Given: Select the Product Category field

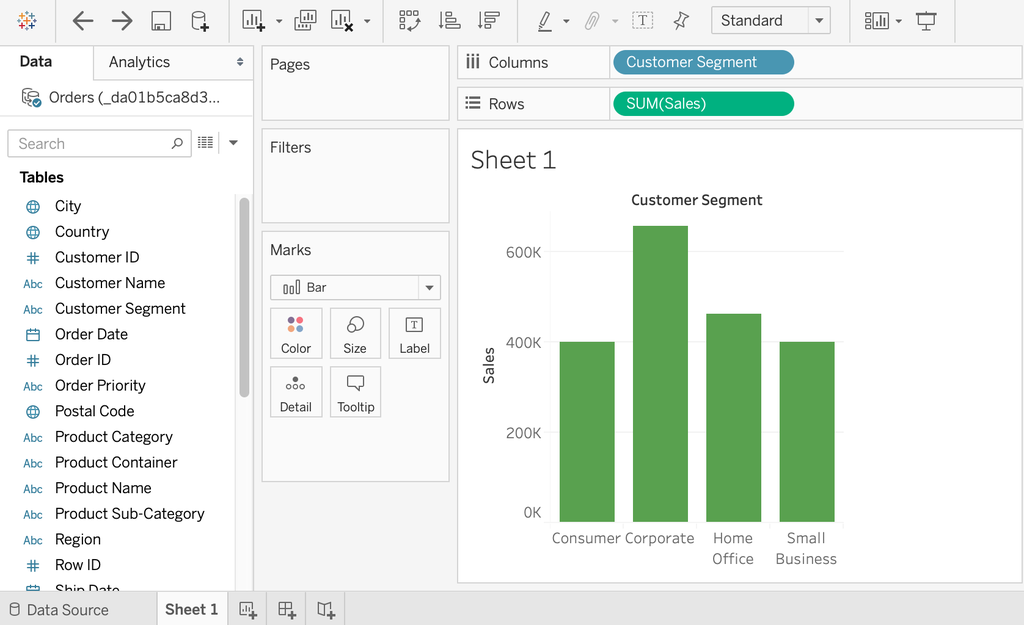Looking at the screenshot, I should 115,437.
